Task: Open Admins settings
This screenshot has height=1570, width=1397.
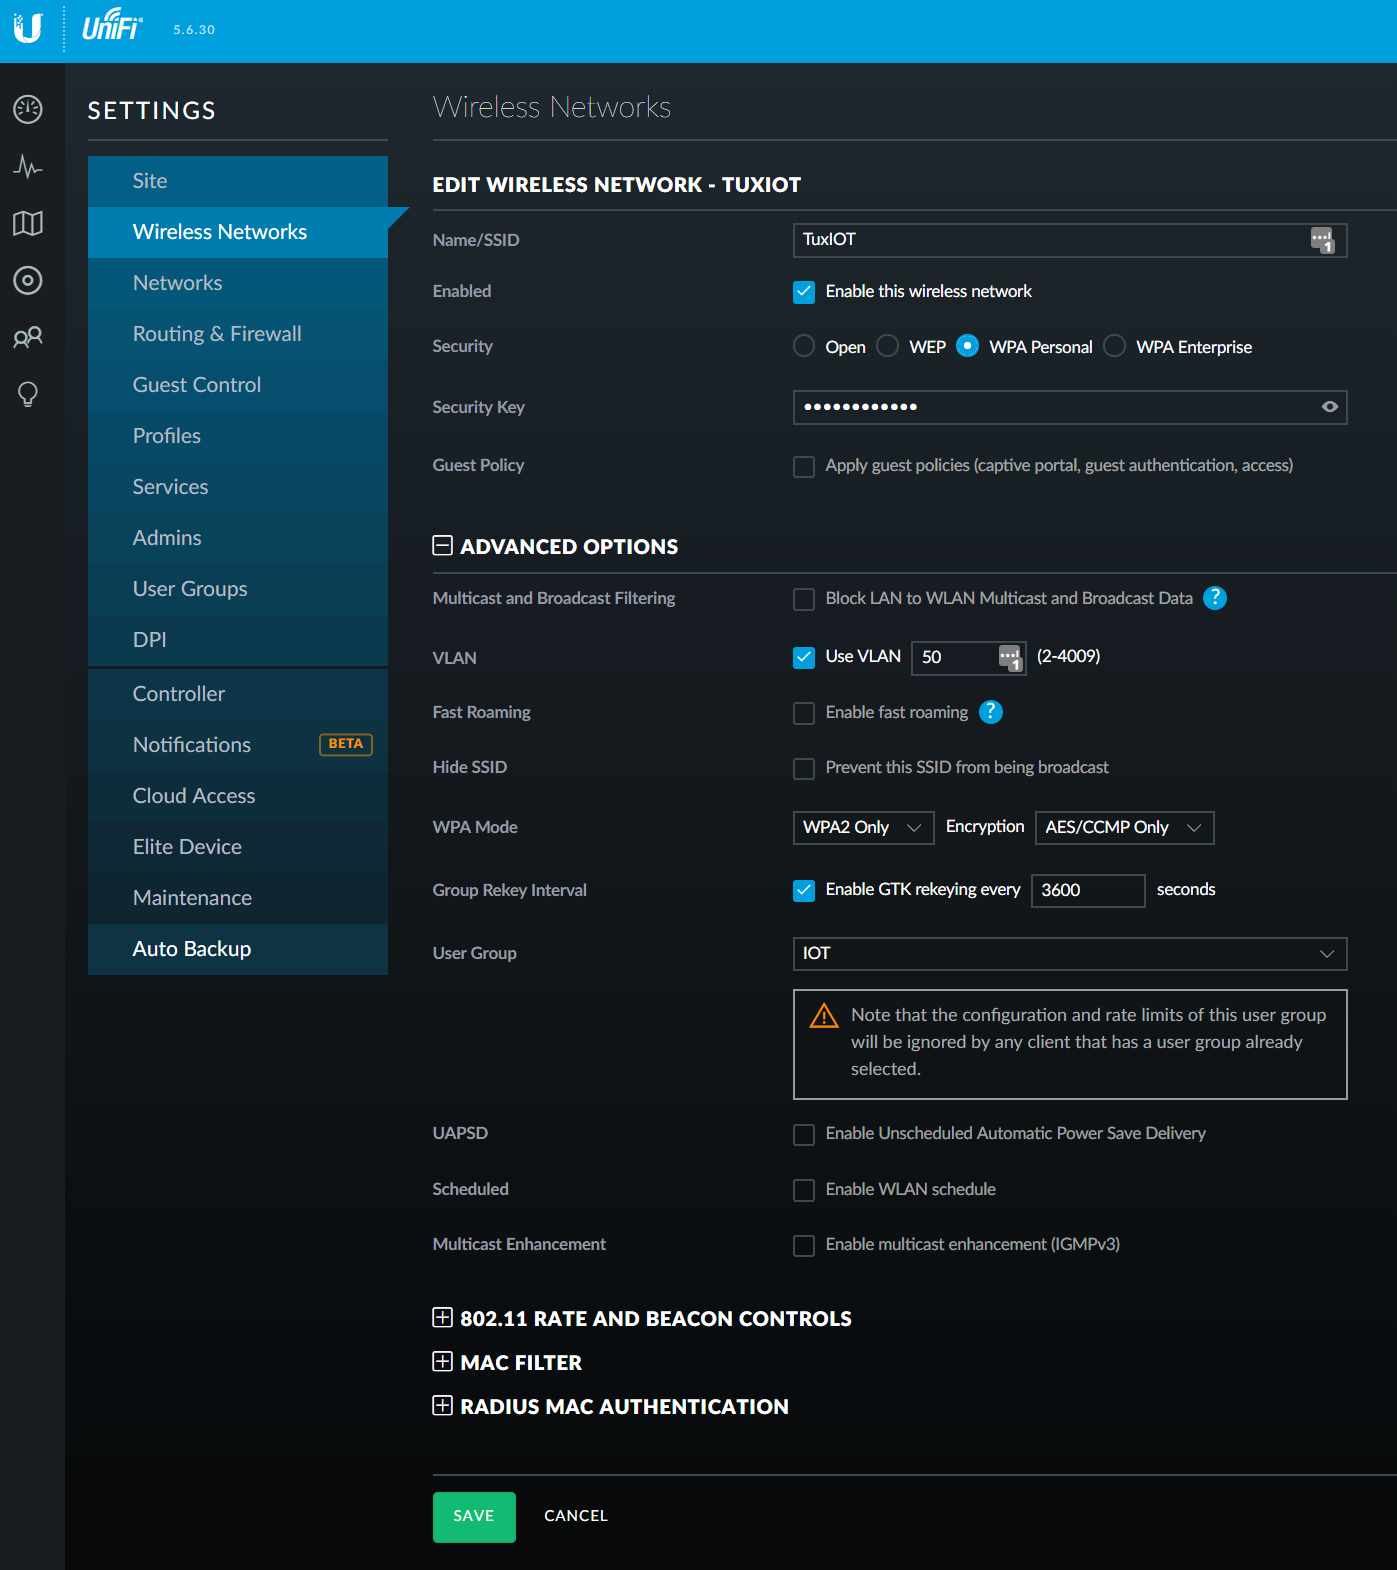Action: (238, 538)
